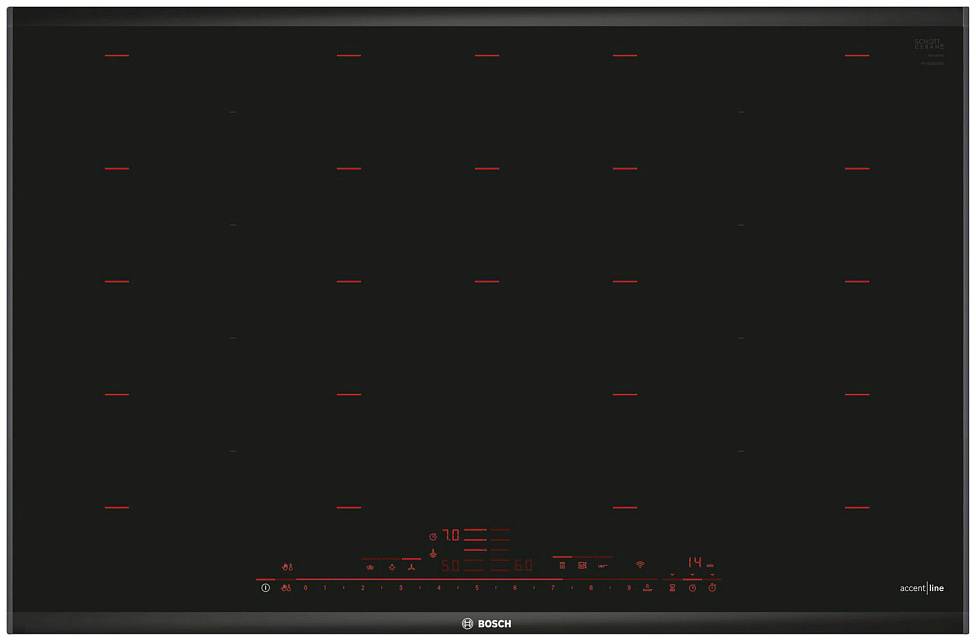This screenshot has width=976, height=641.
Task: Set power level 5 on the slider
Action: click(477, 588)
